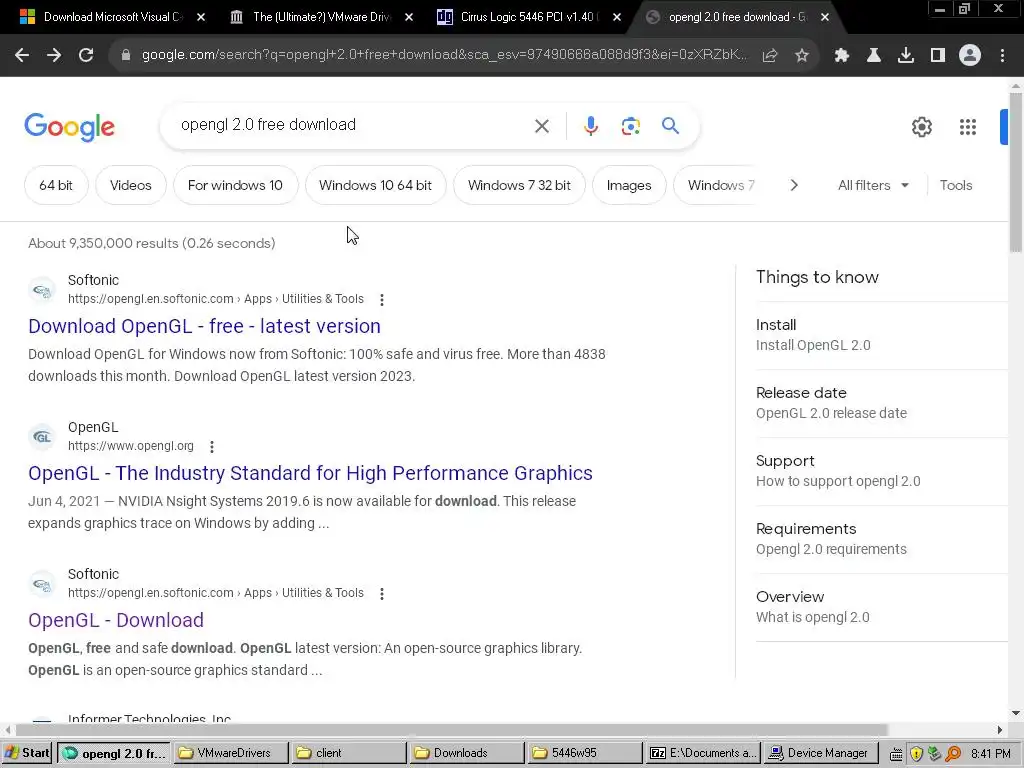Expand Overview What is opengl 2.0

coord(882,607)
